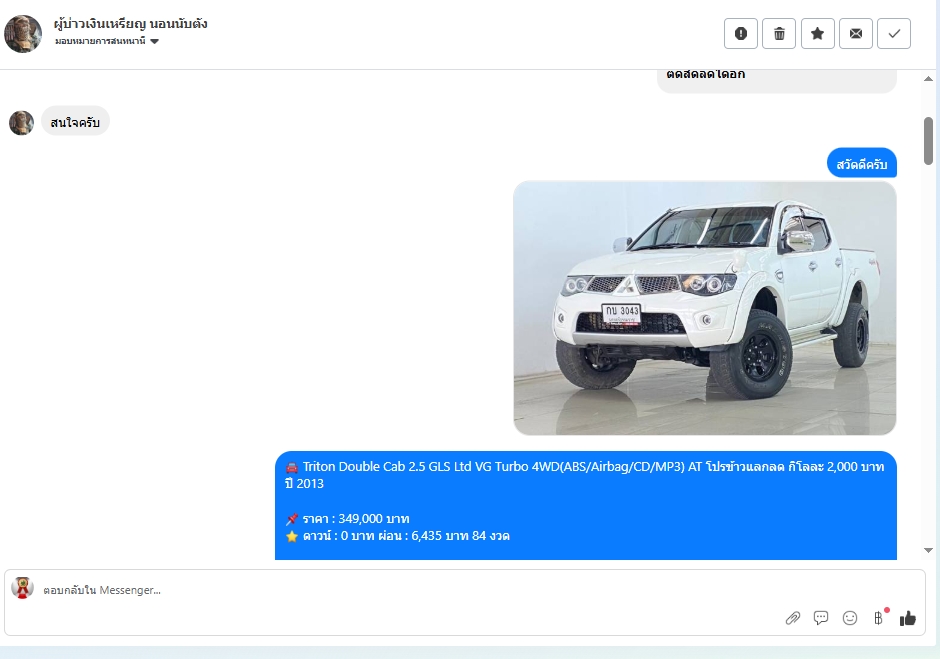Click the down payment line 6,435 บาท 84 งวด
Screen dimensions: 940x659
[x=397, y=536]
